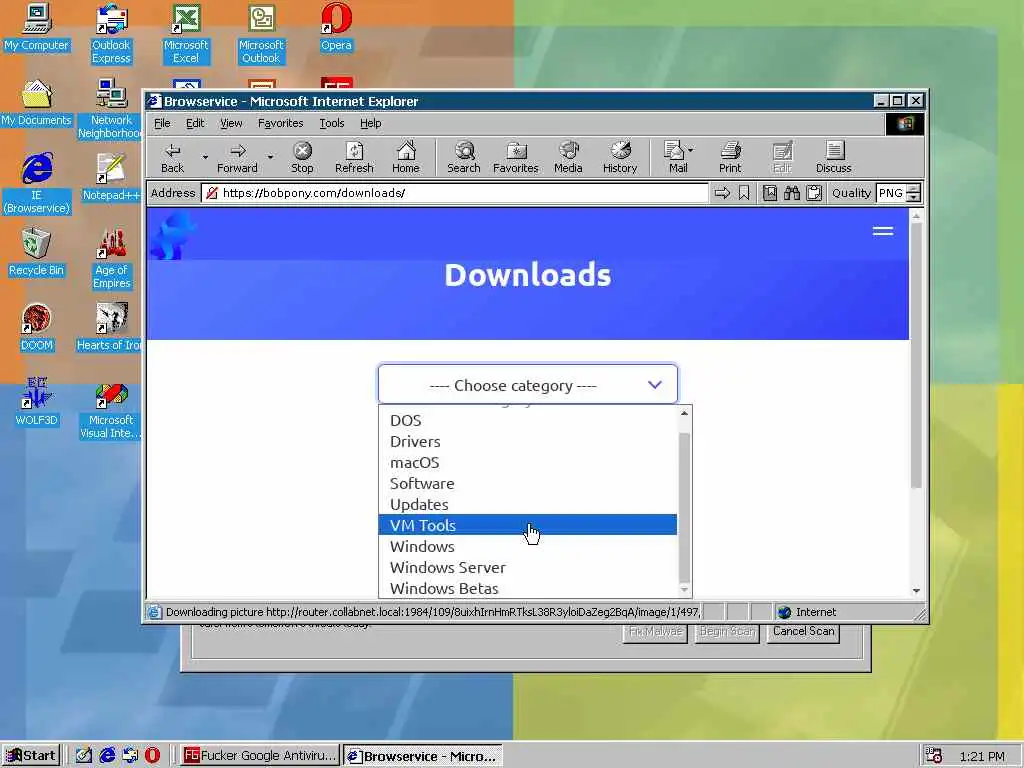1024x768 pixels.
Task: Open the Search pane
Action: click(464, 158)
